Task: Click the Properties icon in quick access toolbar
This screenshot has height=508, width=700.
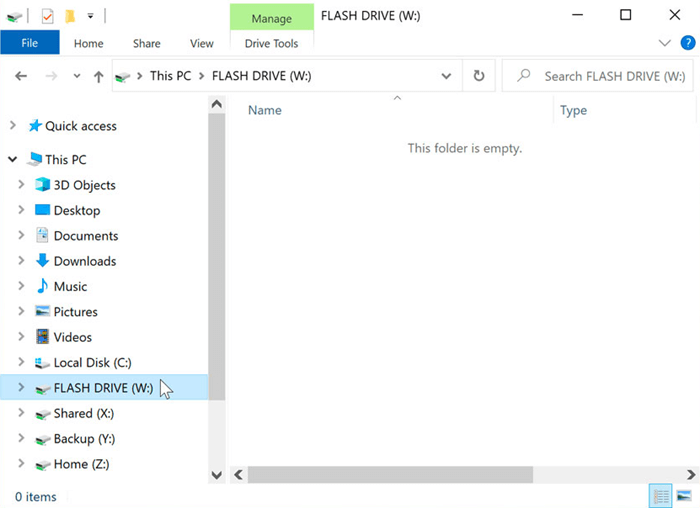Action: (47, 15)
